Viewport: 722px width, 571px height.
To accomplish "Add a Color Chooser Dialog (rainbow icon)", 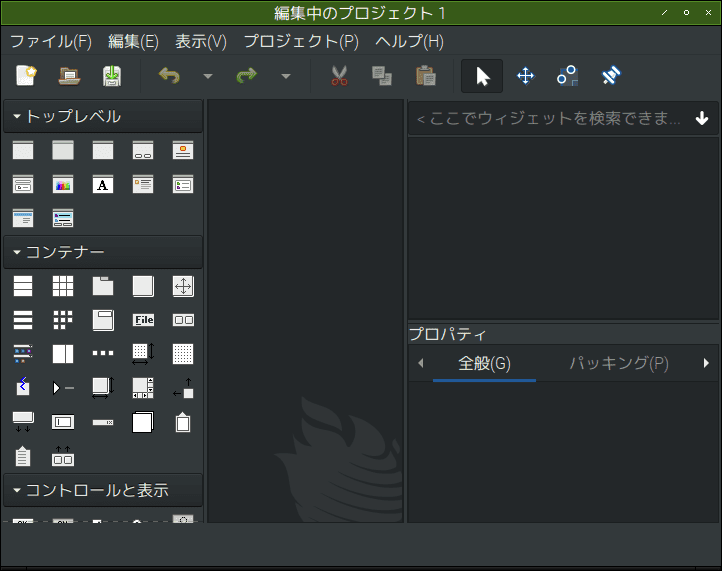I will 63,185.
